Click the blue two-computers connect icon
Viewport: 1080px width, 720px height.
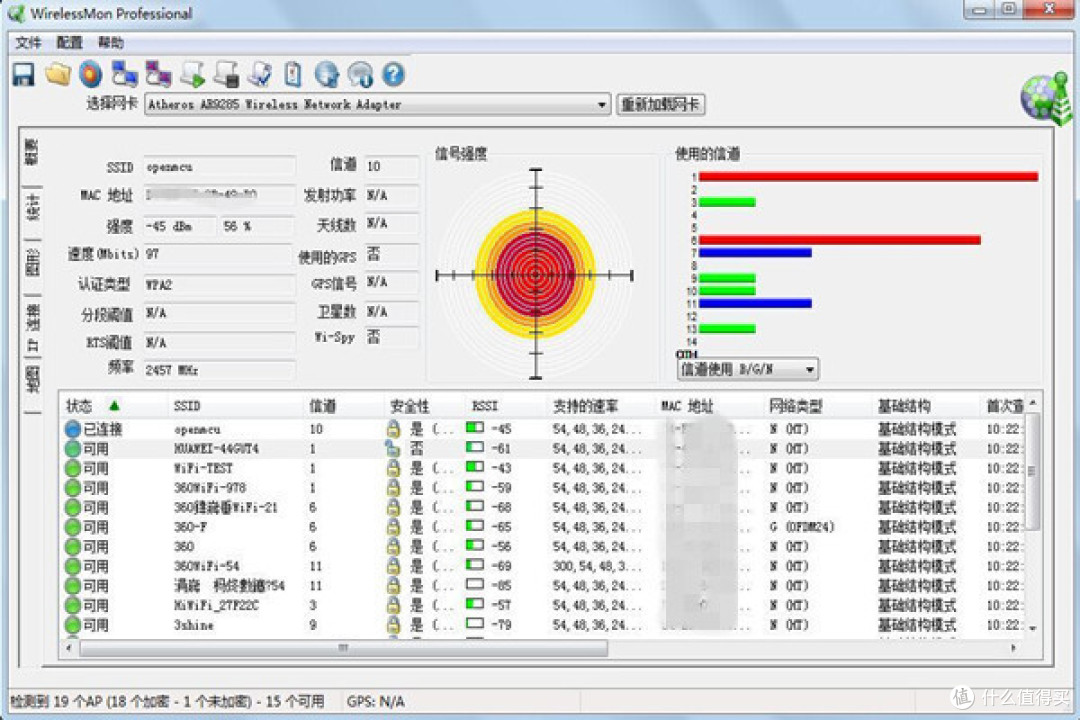[125, 74]
